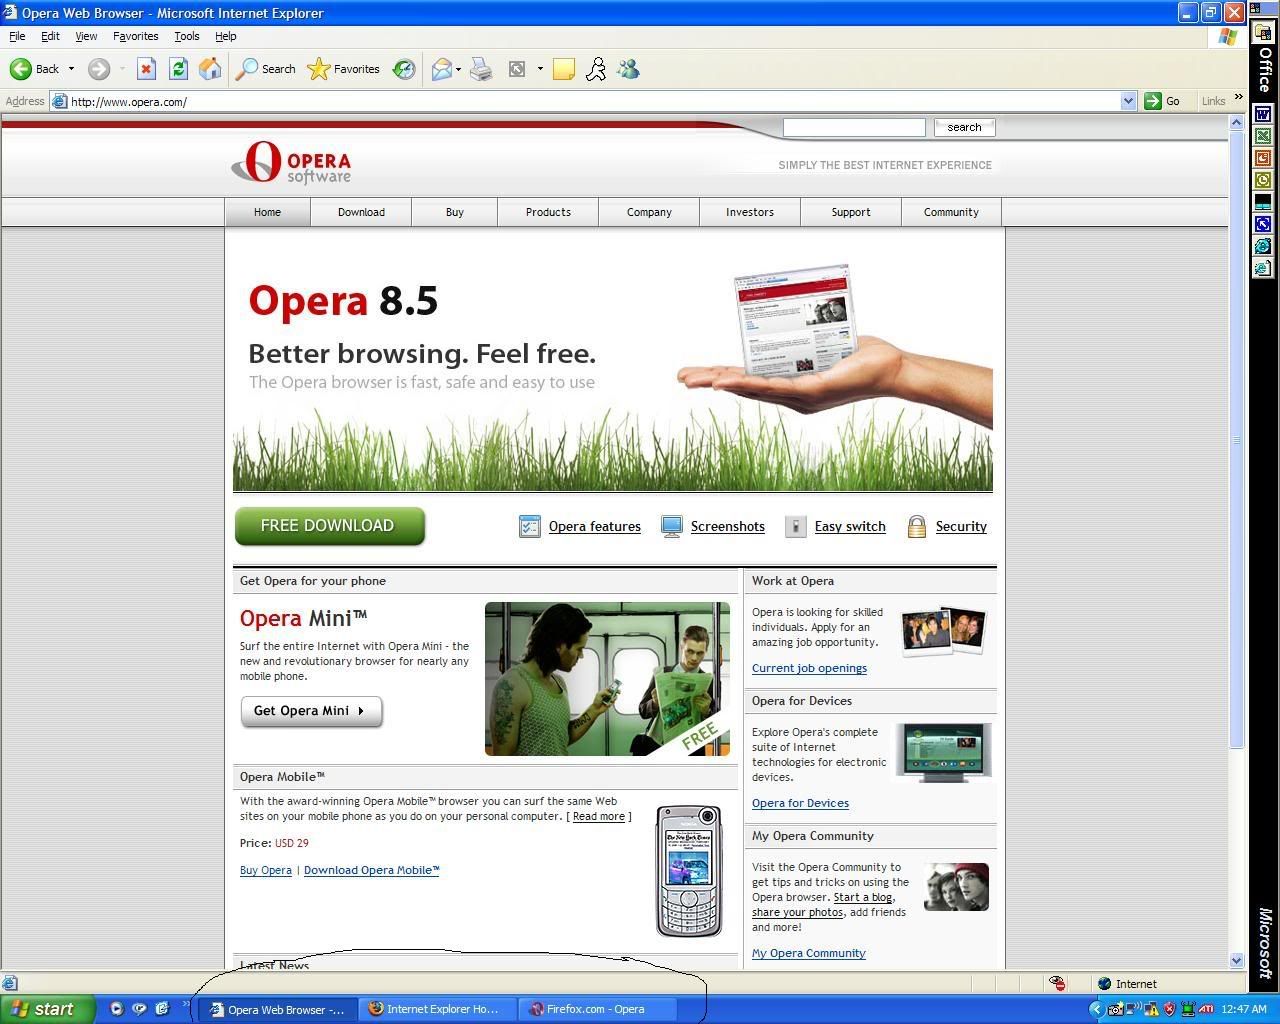This screenshot has height=1024, width=1280.
Task: Click the Opera Mini phone users image
Action: (607, 679)
